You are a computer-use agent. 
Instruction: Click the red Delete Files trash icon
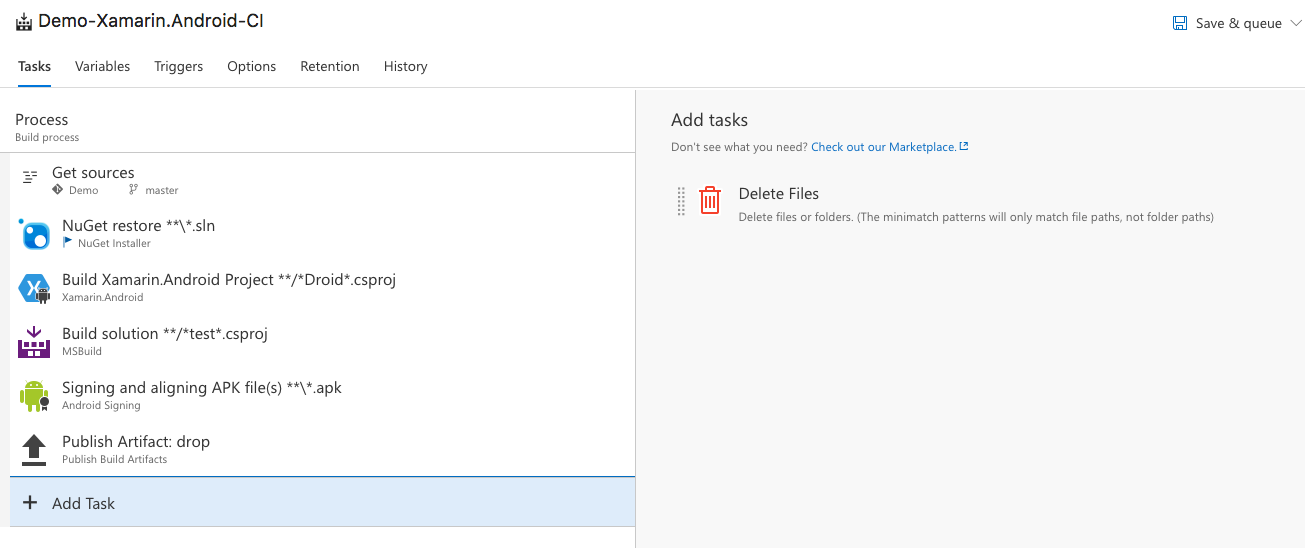coord(709,201)
